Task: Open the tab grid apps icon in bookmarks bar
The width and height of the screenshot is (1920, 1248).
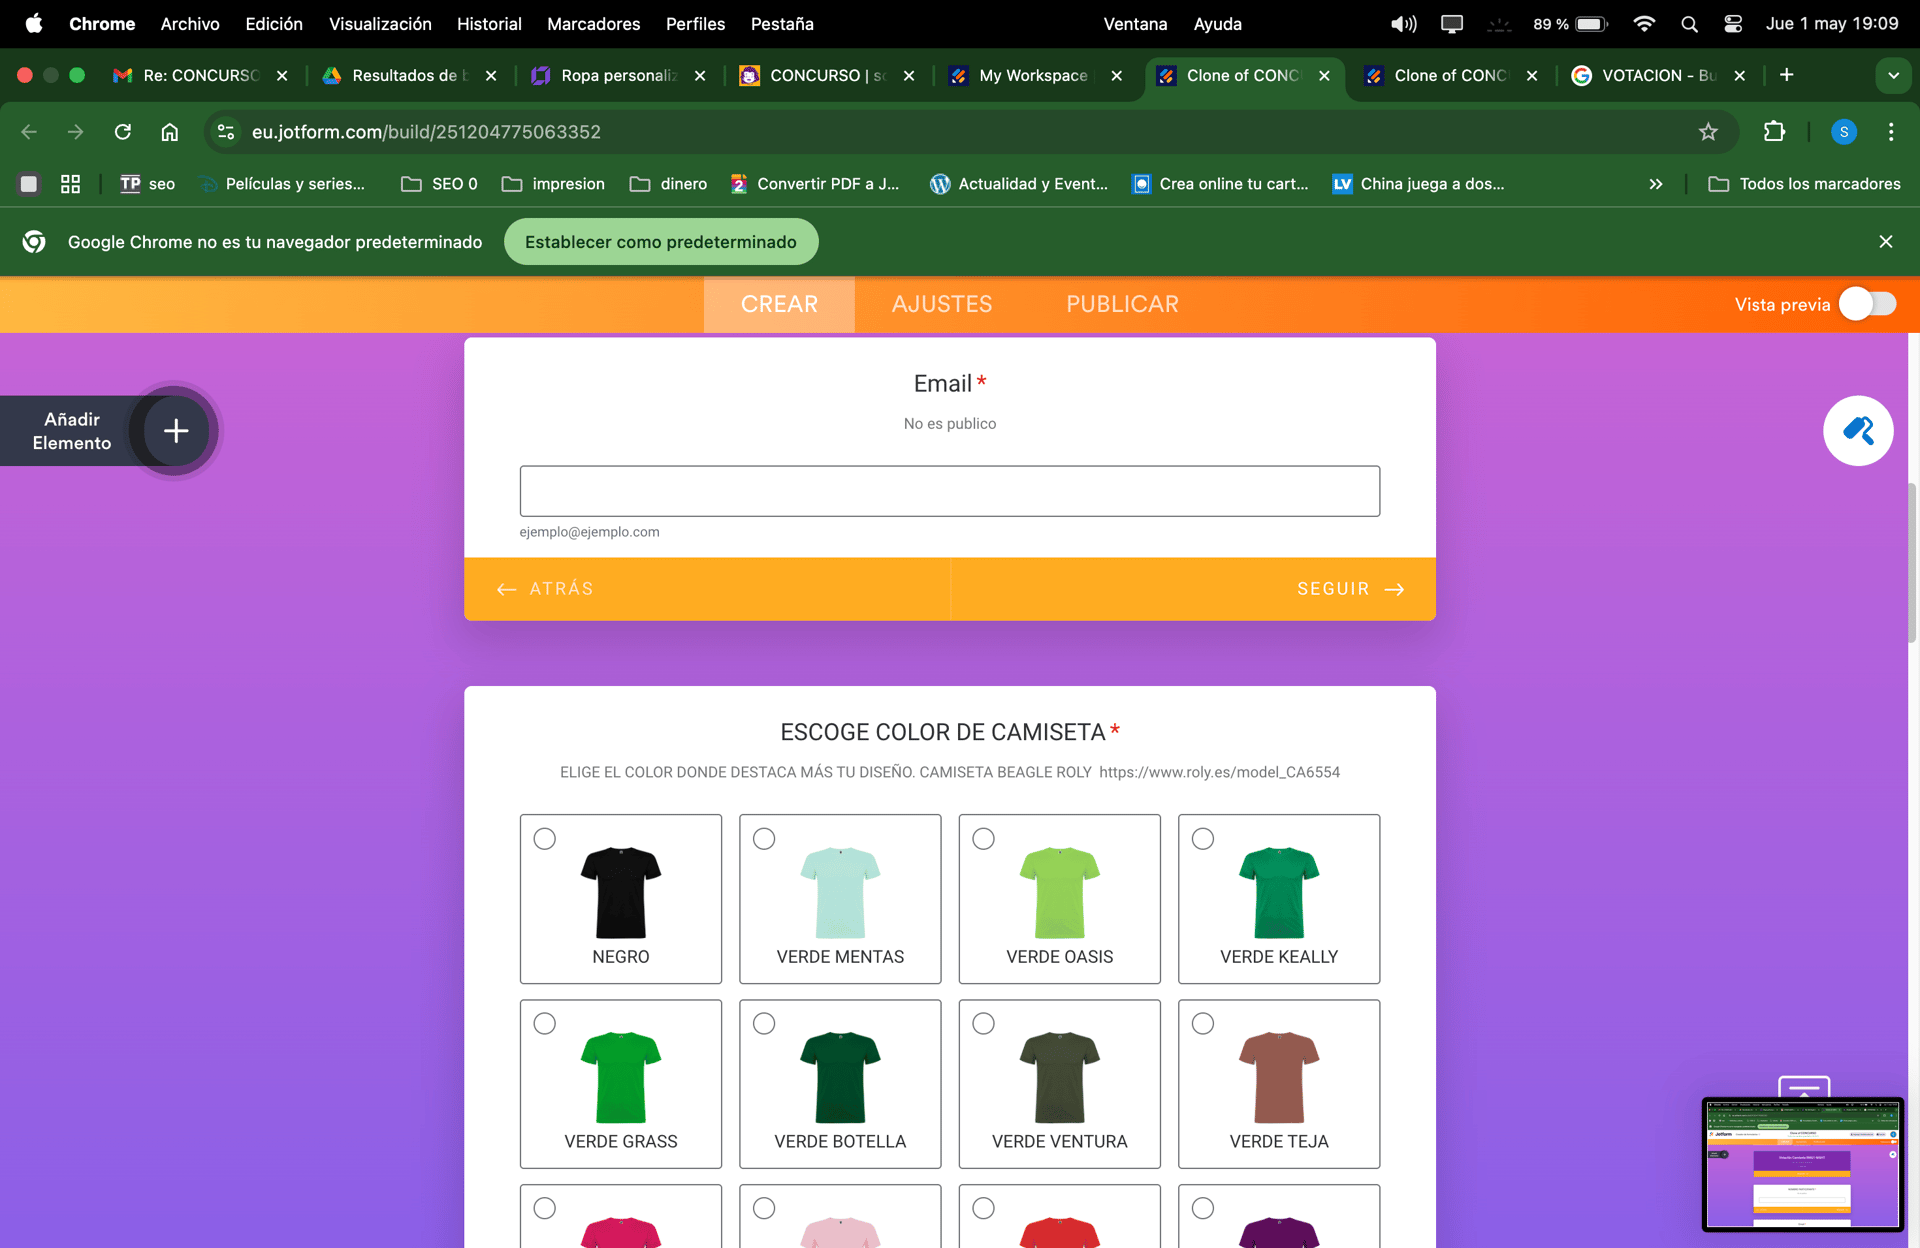Action: tap(70, 184)
